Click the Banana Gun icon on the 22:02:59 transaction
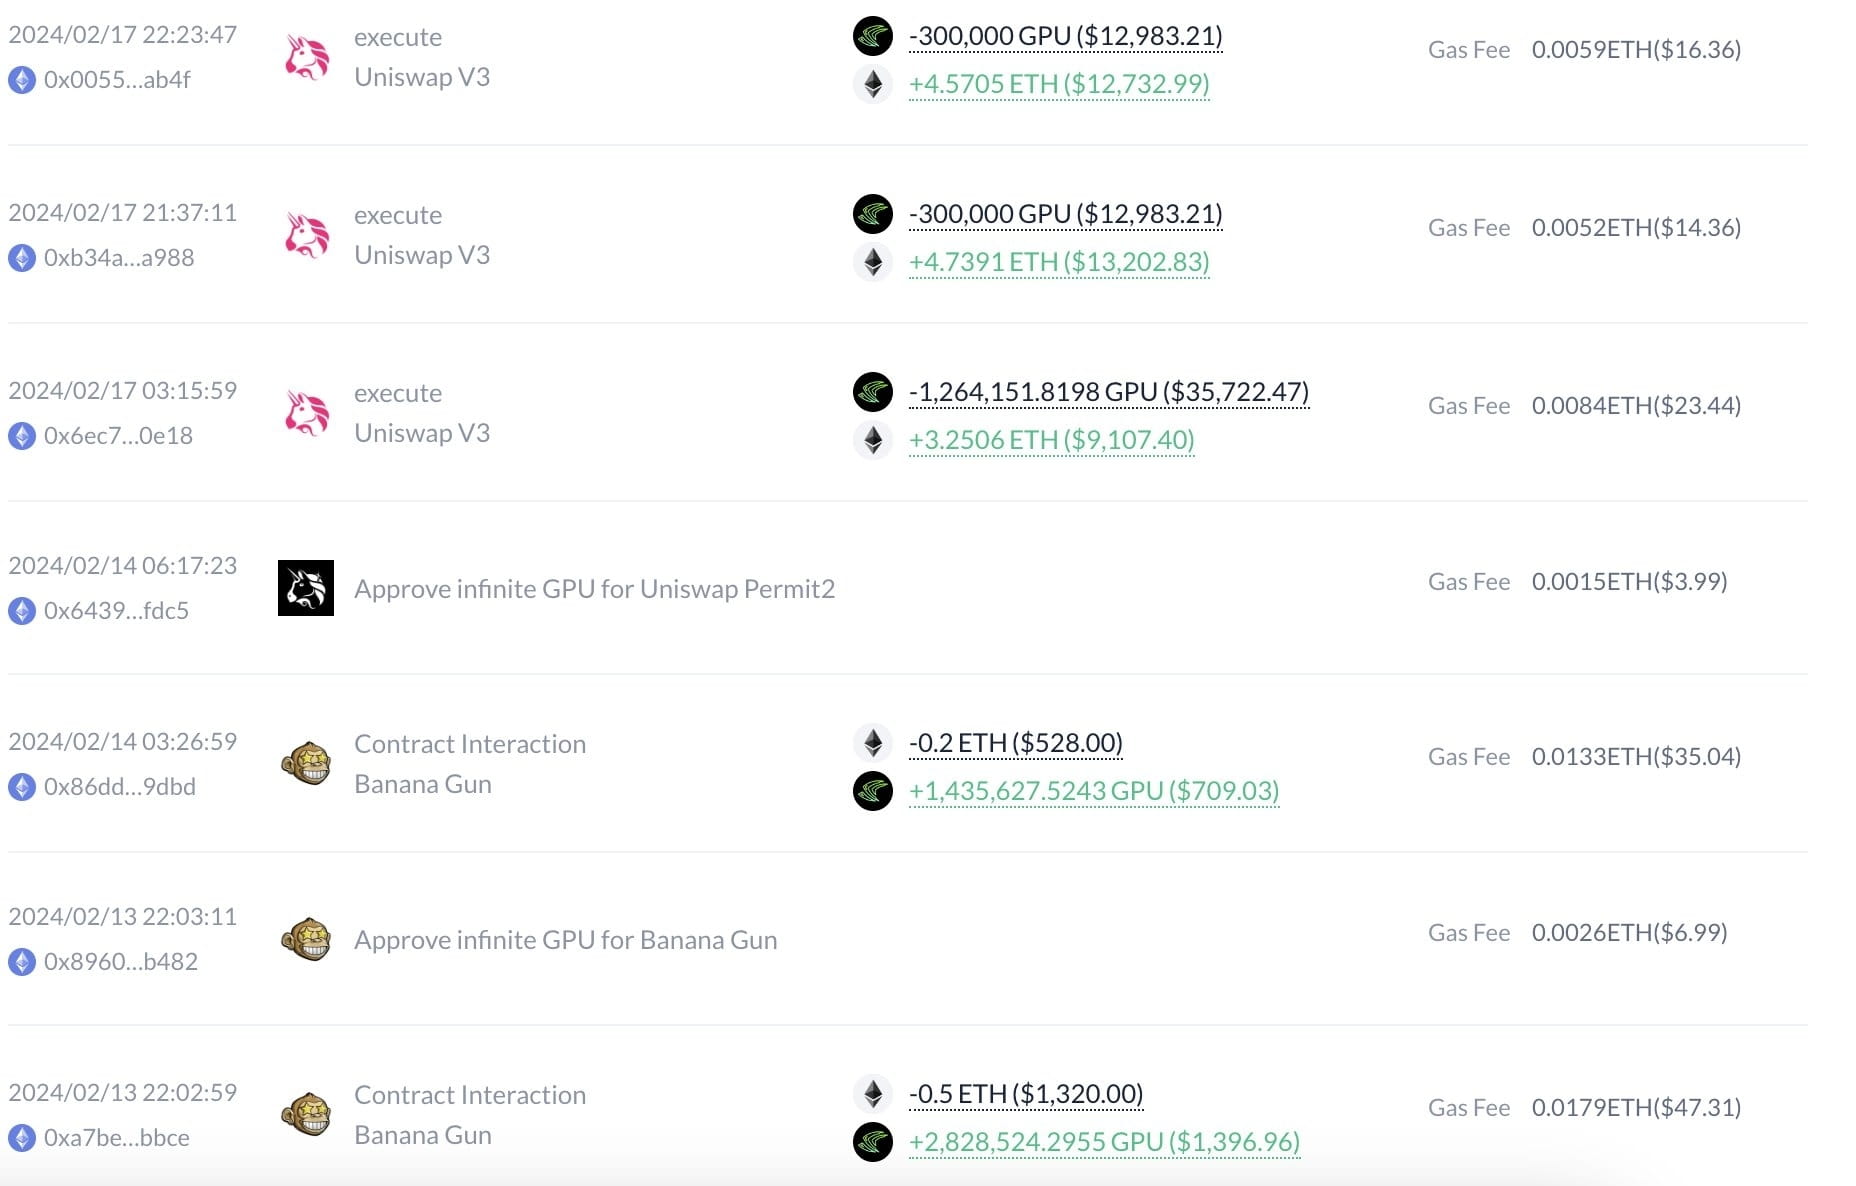1856x1186 pixels. (307, 1112)
